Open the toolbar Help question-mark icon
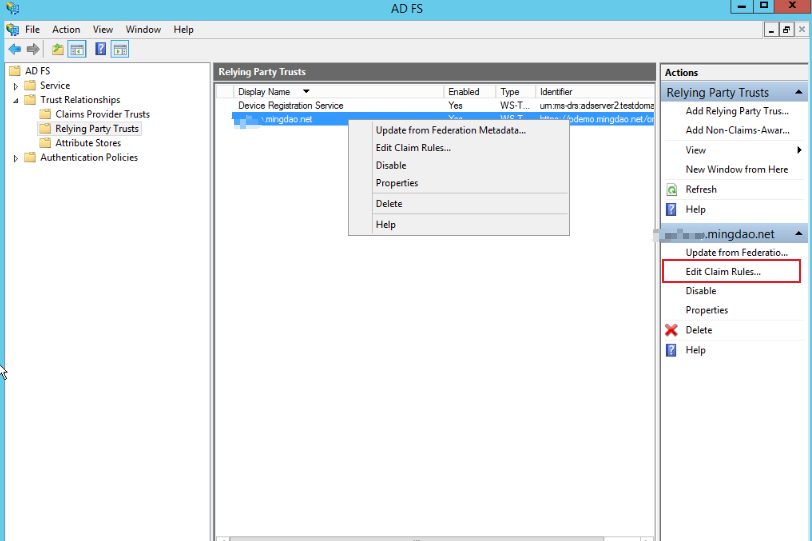This screenshot has width=812, height=541. [100, 50]
